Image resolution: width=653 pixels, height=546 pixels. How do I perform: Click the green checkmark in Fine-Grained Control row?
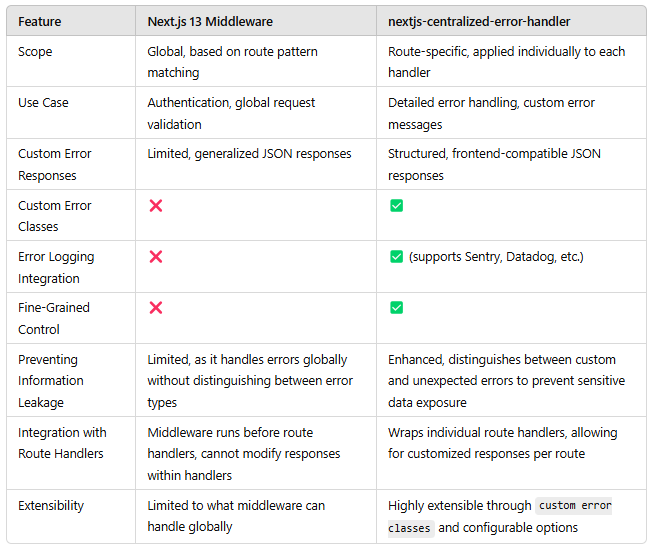396,308
